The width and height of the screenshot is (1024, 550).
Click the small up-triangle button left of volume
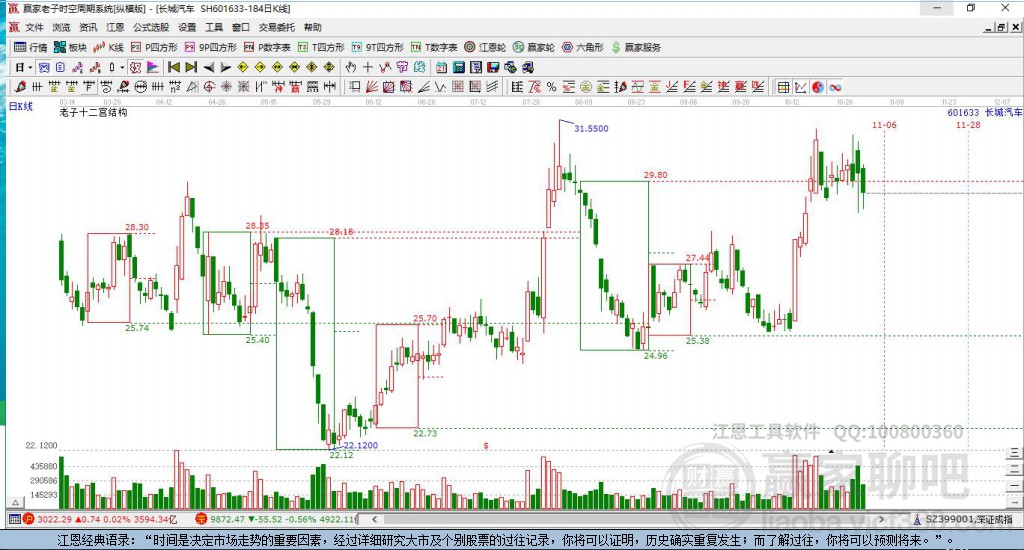click(x=16, y=502)
